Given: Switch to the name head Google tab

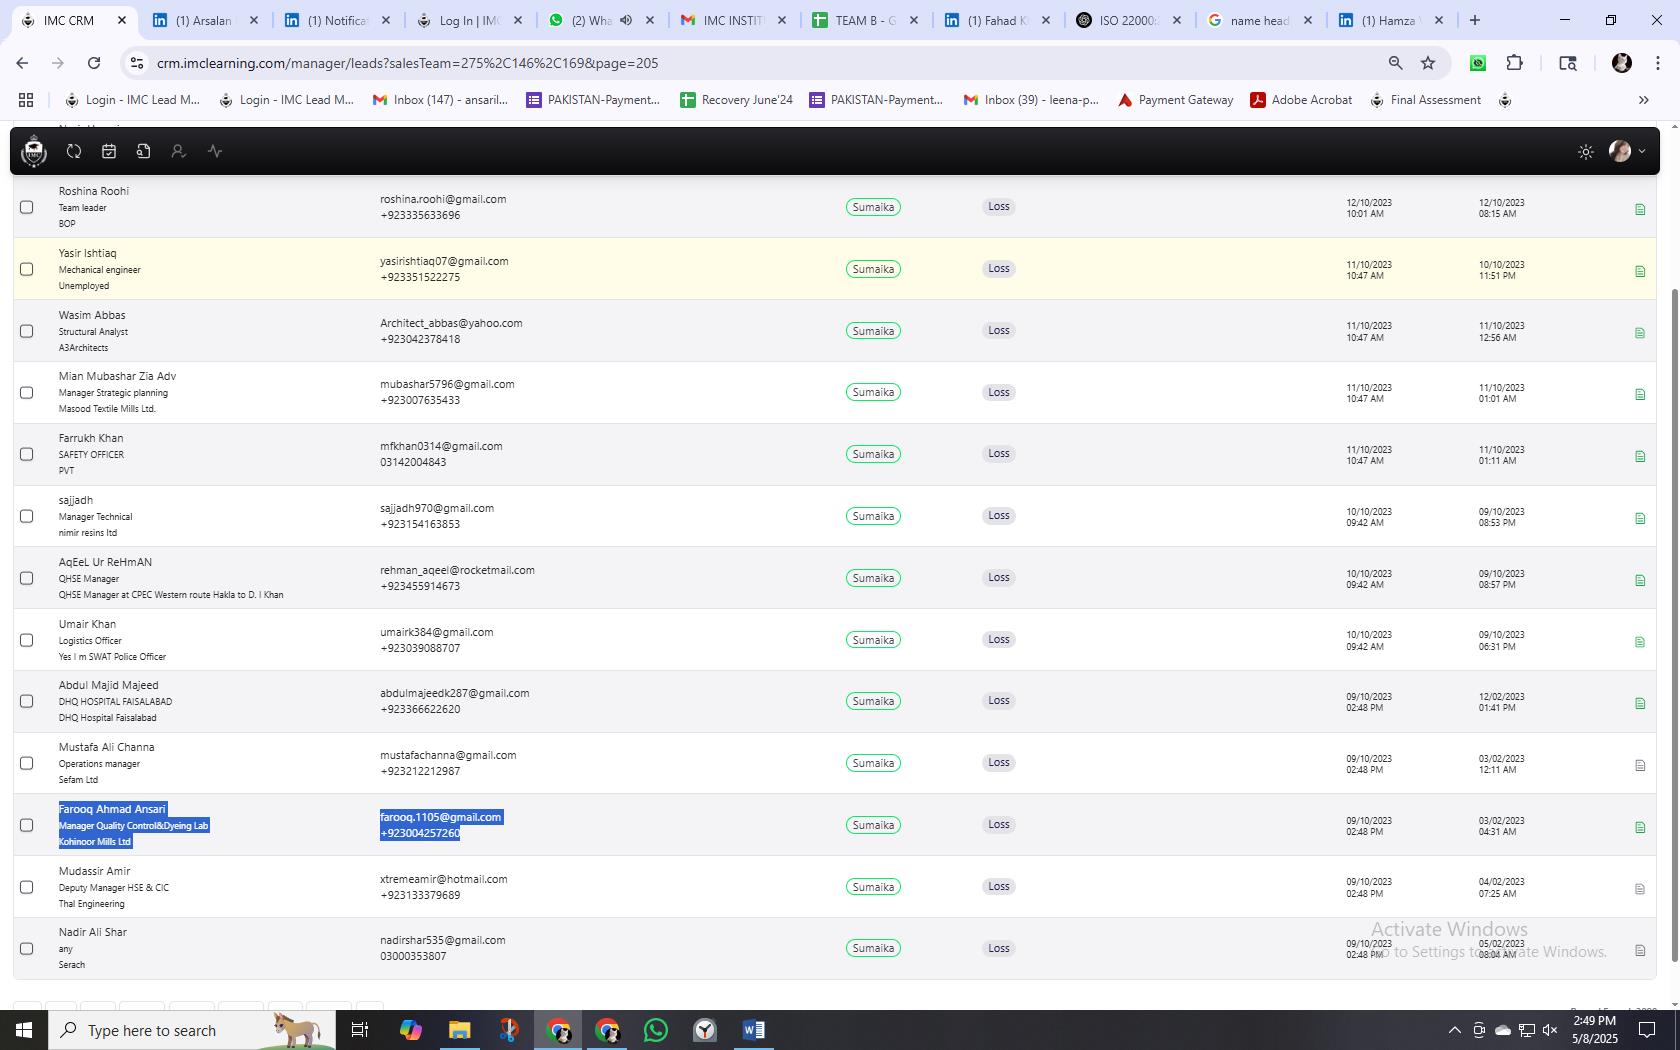Looking at the screenshot, I should pyautogui.click(x=1261, y=20).
